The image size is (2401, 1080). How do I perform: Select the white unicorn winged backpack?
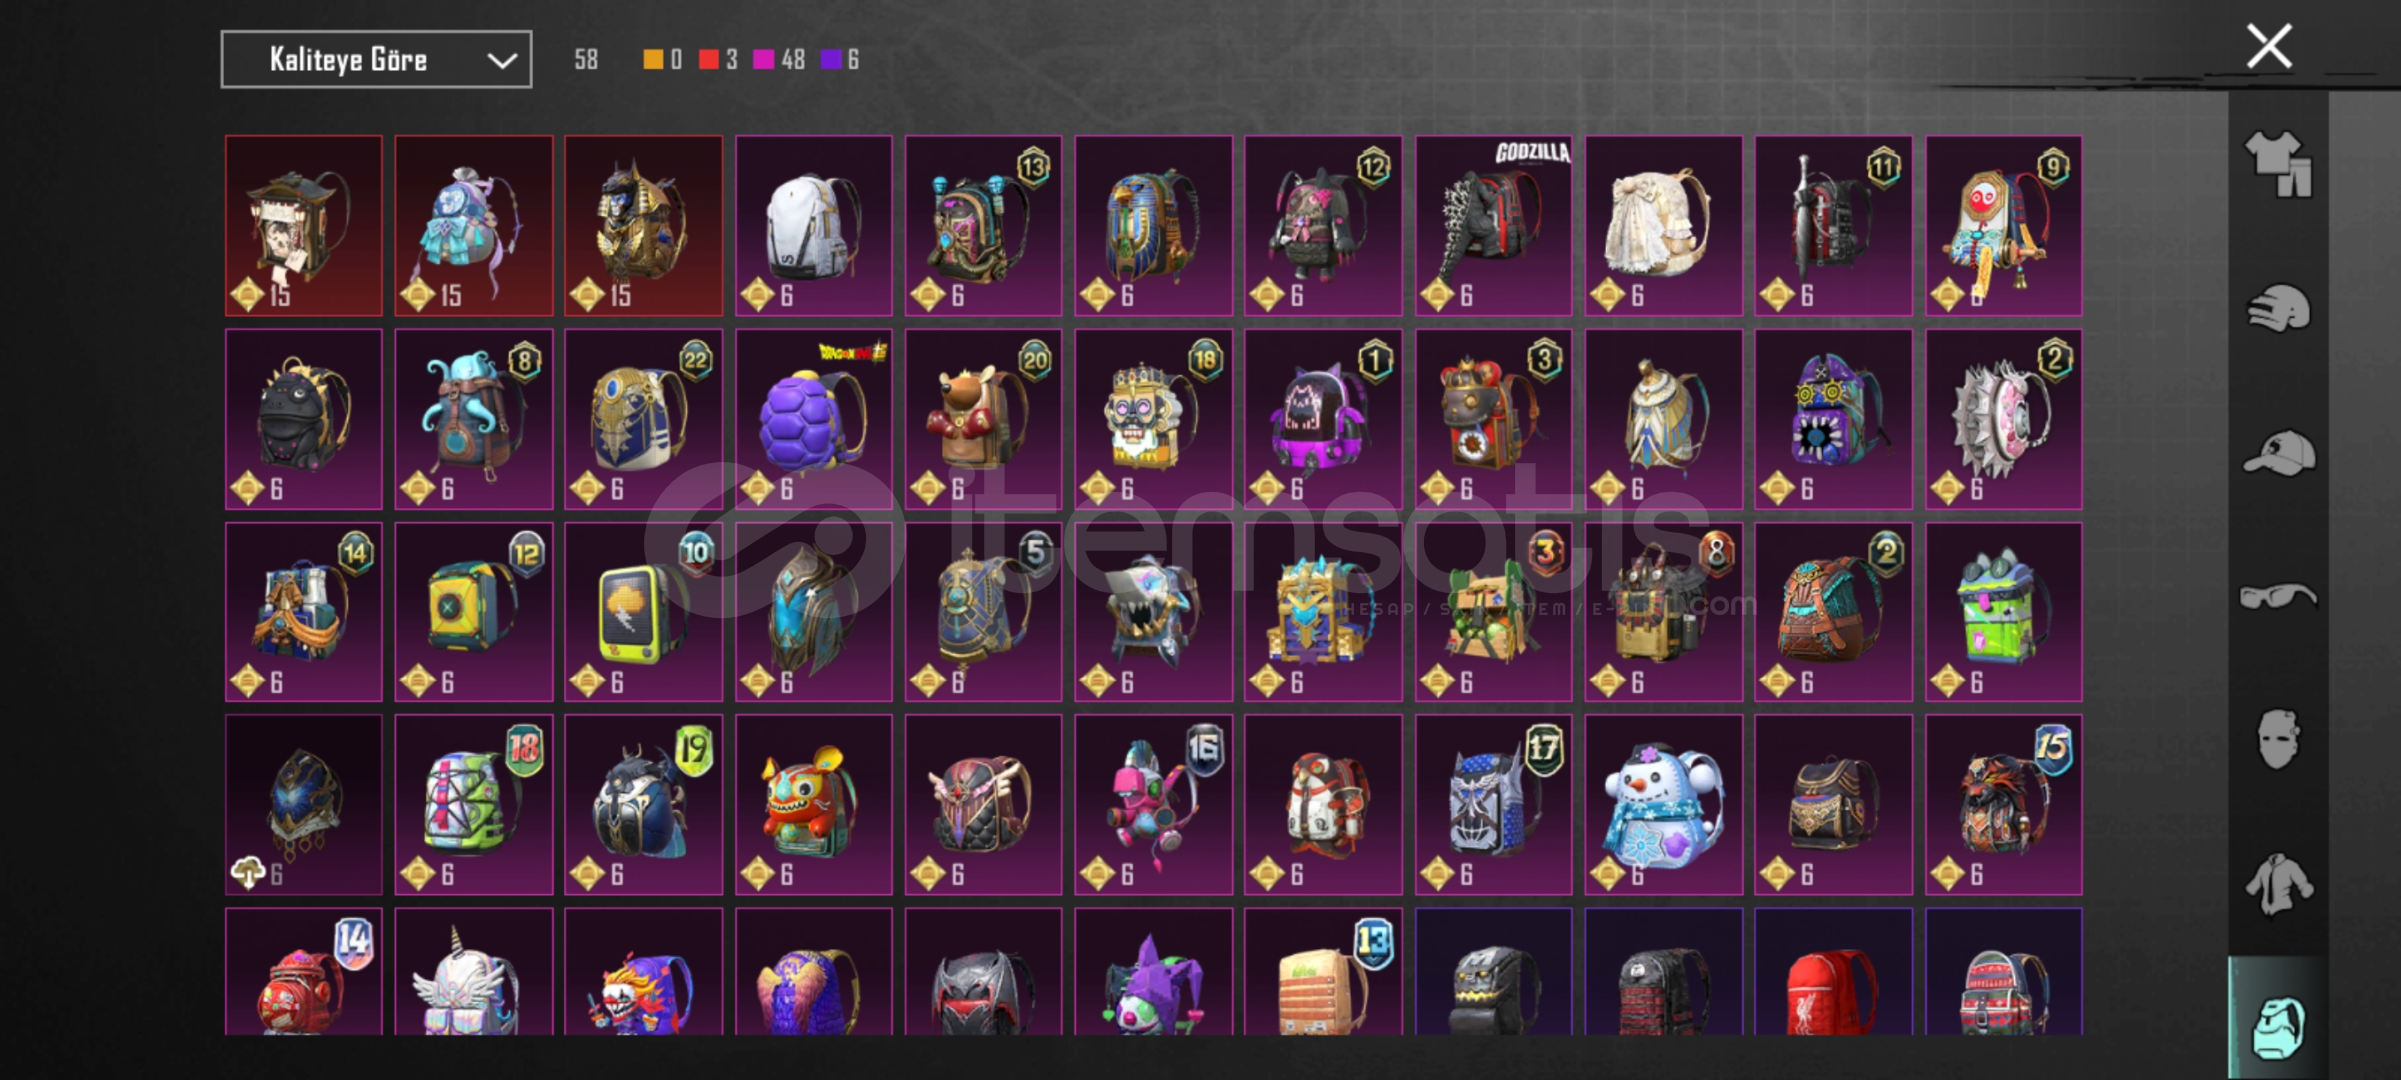click(473, 972)
